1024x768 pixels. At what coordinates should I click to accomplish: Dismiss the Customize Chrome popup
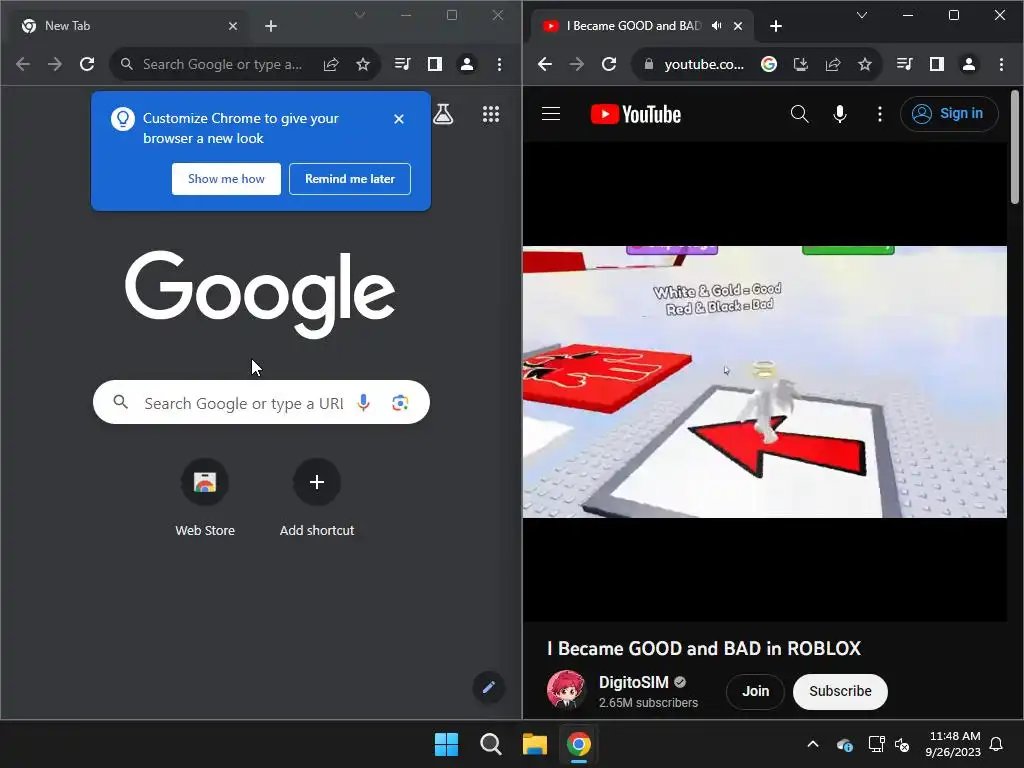point(399,119)
